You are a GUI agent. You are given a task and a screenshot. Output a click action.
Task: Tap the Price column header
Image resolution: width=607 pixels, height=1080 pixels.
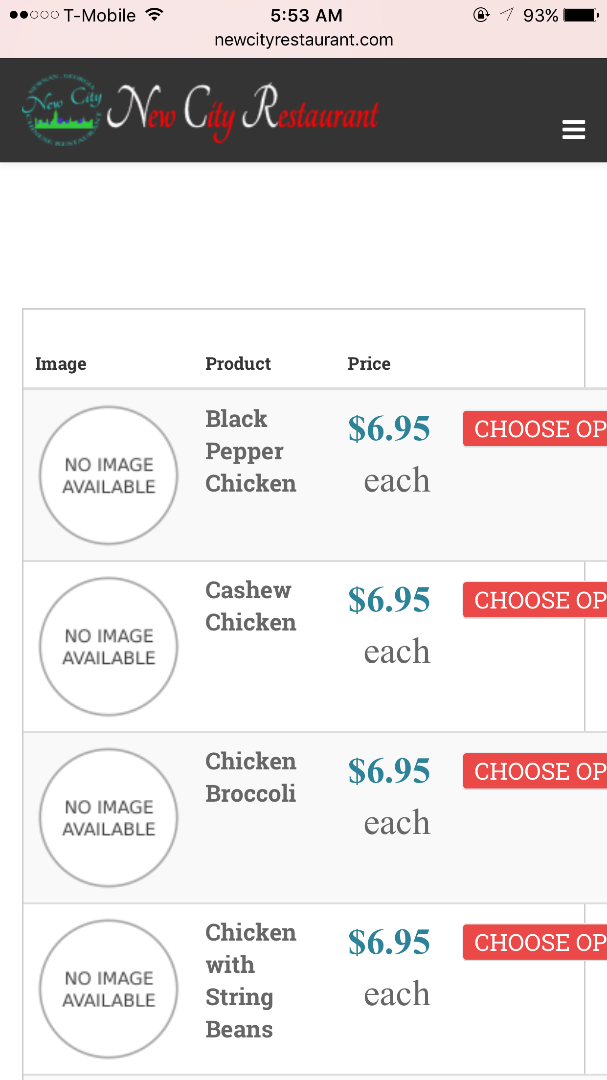[369, 364]
